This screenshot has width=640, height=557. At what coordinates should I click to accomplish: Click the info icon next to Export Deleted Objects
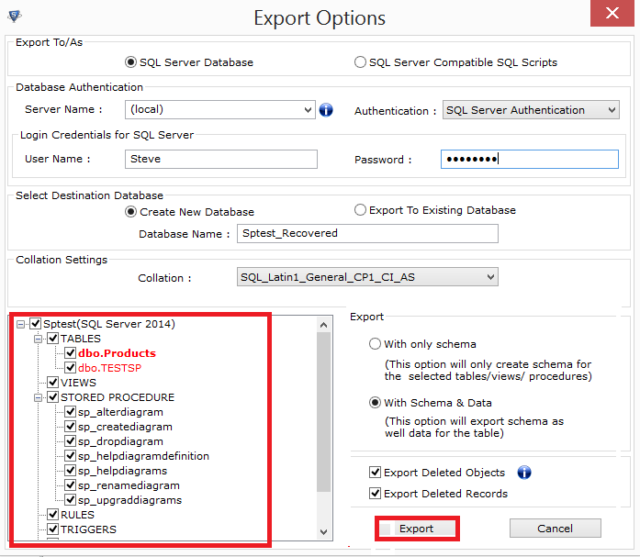(x=524, y=472)
